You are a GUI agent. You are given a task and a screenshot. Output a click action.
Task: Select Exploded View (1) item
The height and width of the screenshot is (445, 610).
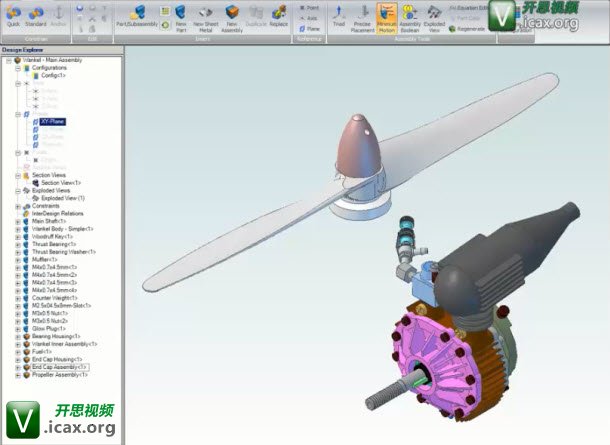click(x=63, y=198)
